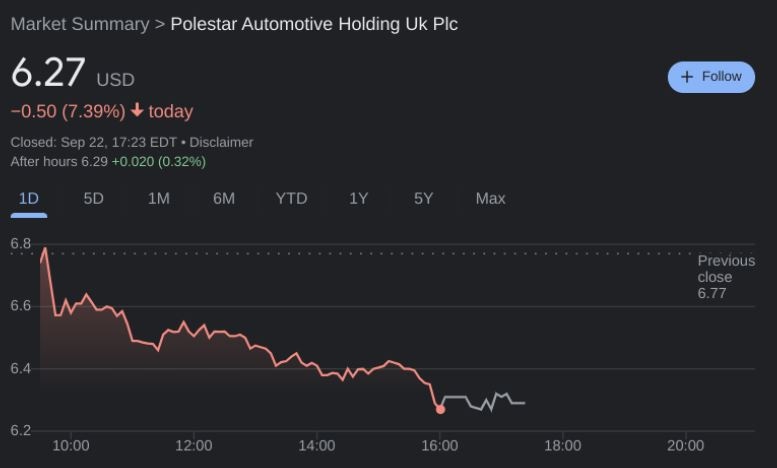This screenshot has width=777, height=468.
Task: Select the 1D time range tab
Action: 28,198
